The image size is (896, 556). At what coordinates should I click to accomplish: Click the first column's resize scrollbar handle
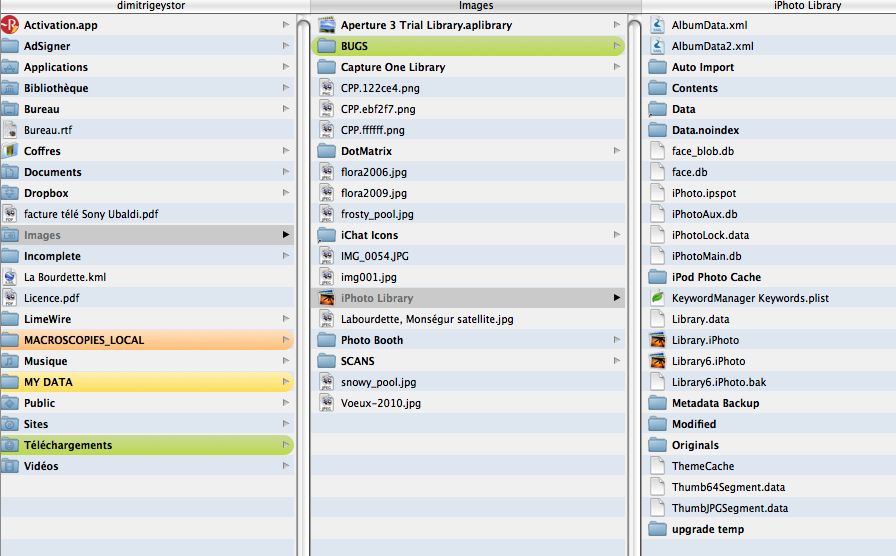point(303,286)
